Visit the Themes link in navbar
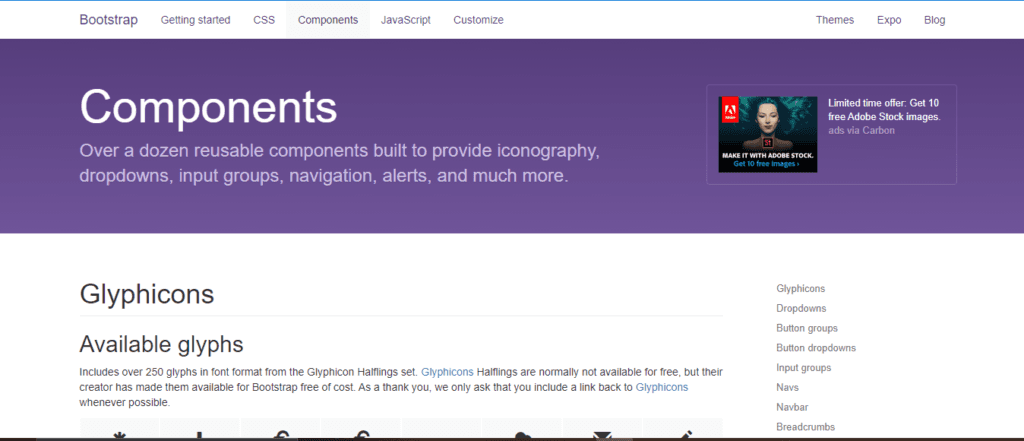This screenshot has width=1024, height=441. coord(835,20)
